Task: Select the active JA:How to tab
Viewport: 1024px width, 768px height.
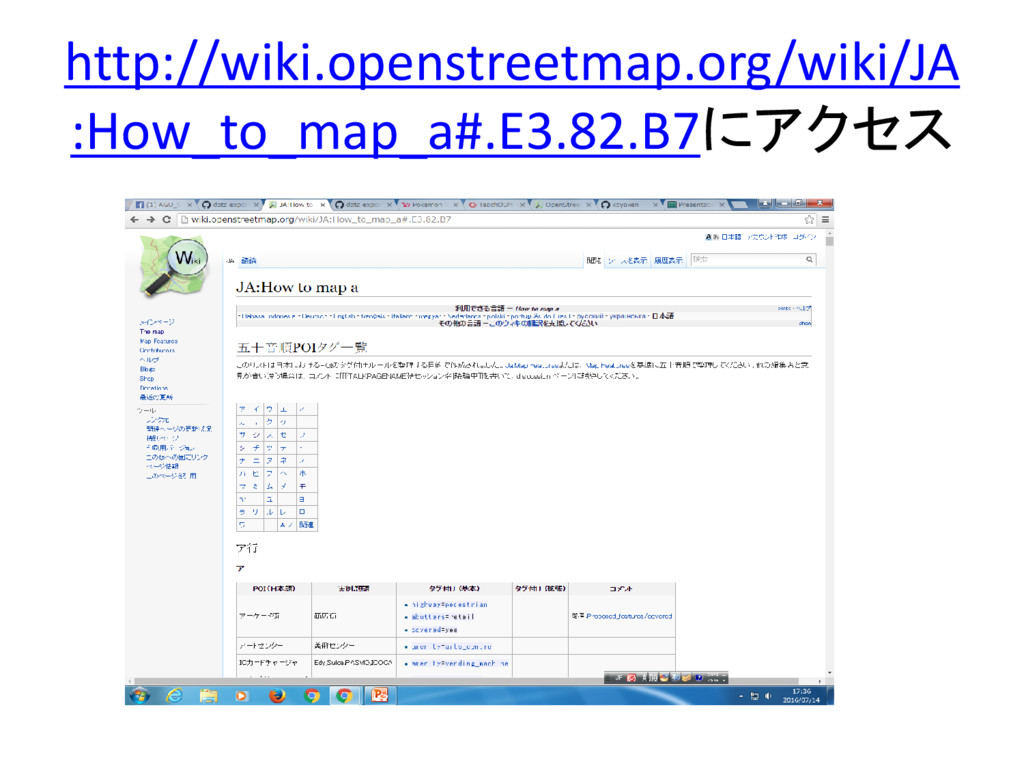Action: [297, 204]
